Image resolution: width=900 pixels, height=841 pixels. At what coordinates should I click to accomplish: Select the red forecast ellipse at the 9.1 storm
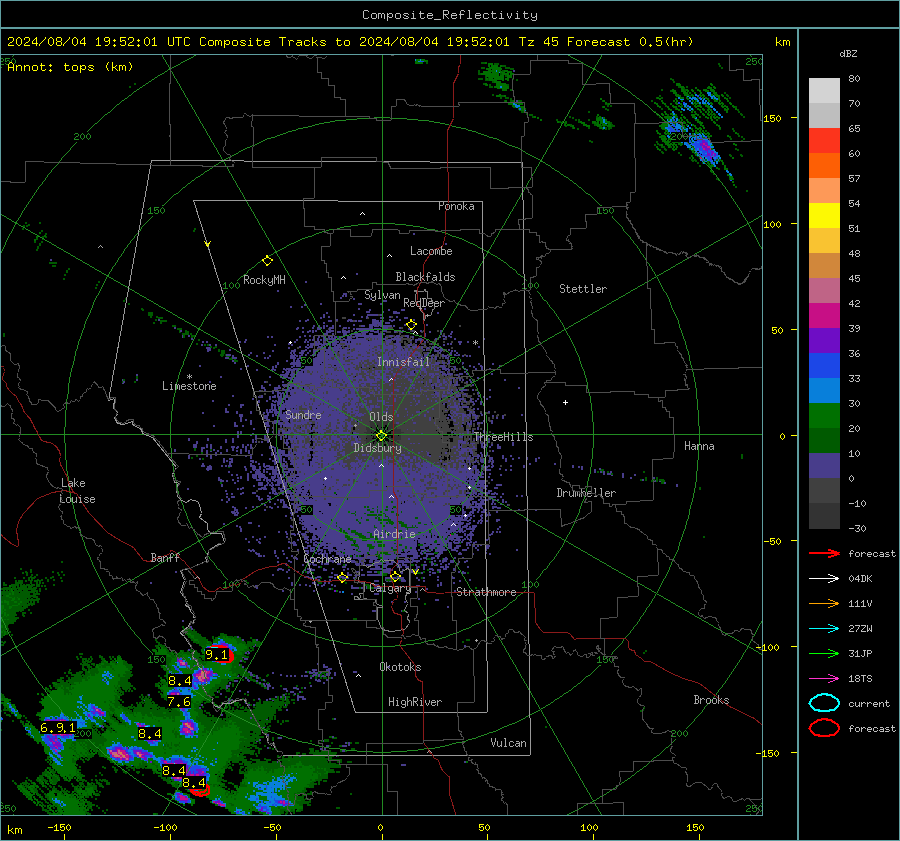pyautogui.click(x=223, y=656)
